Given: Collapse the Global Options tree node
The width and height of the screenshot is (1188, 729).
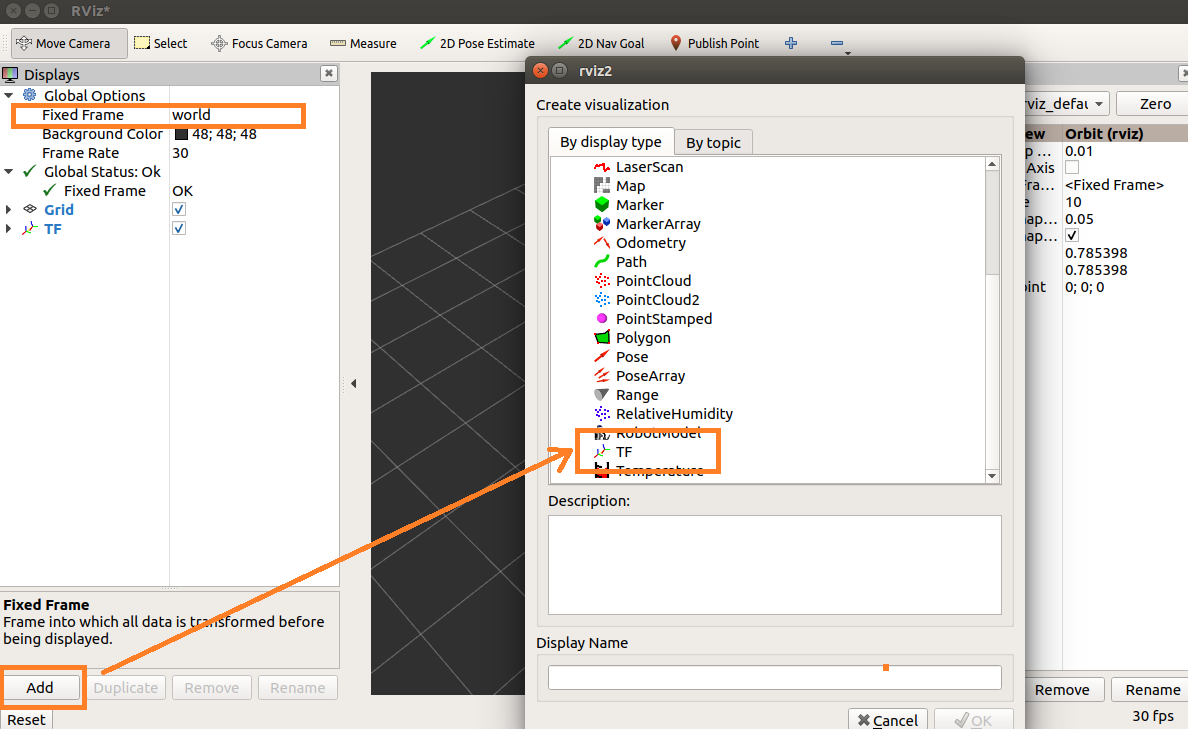Looking at the screenshot, I should point(8,95).
